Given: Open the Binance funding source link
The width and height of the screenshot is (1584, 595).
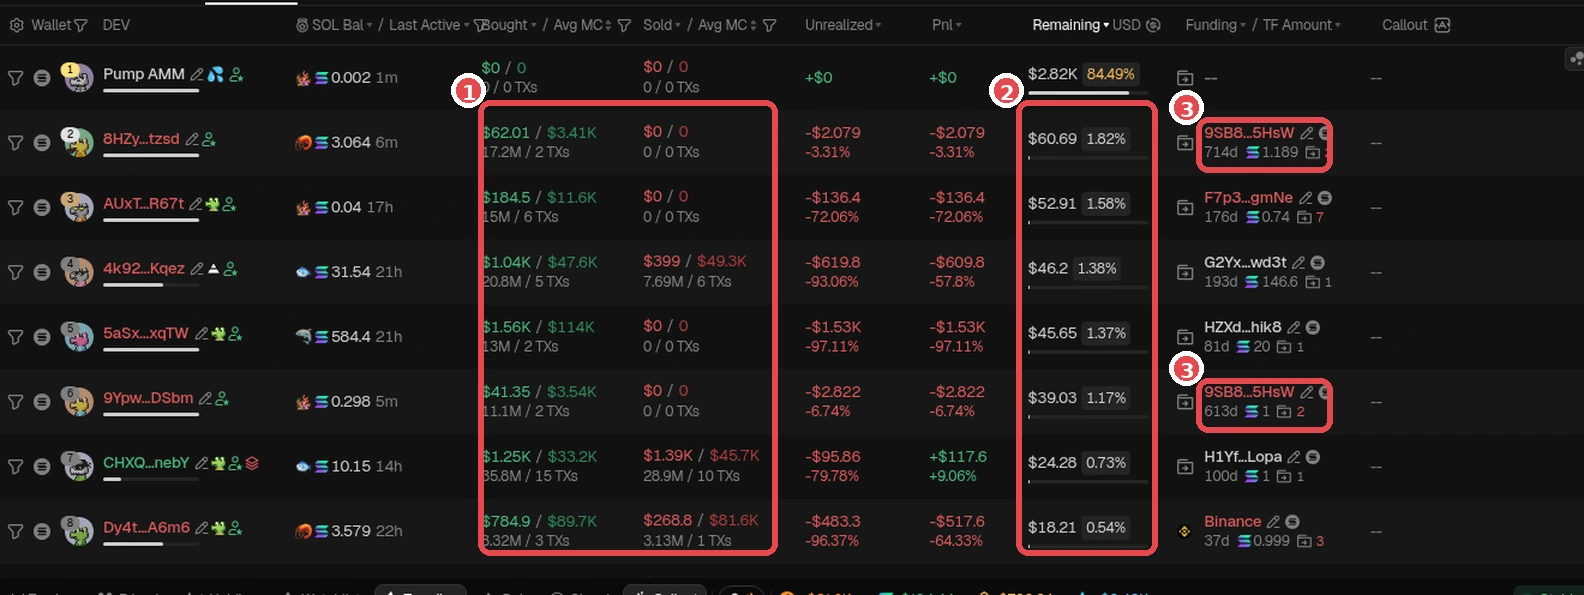Looking at the screenshot, I should 1232,522.
